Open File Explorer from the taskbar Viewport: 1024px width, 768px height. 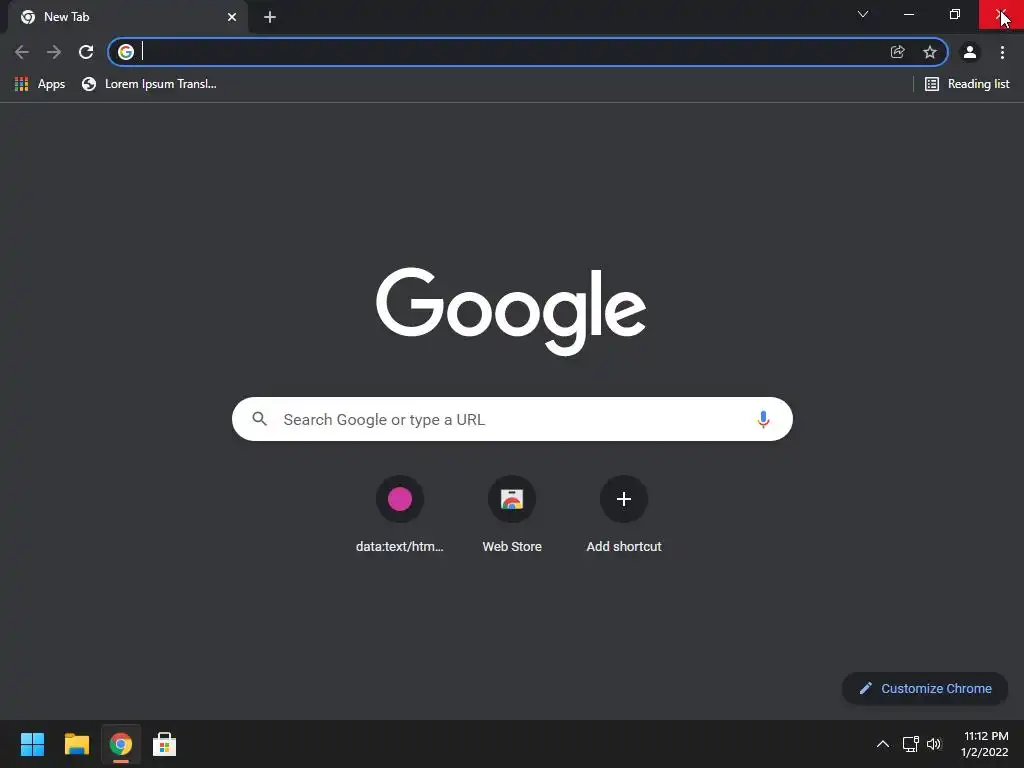[x=76, y=744]
